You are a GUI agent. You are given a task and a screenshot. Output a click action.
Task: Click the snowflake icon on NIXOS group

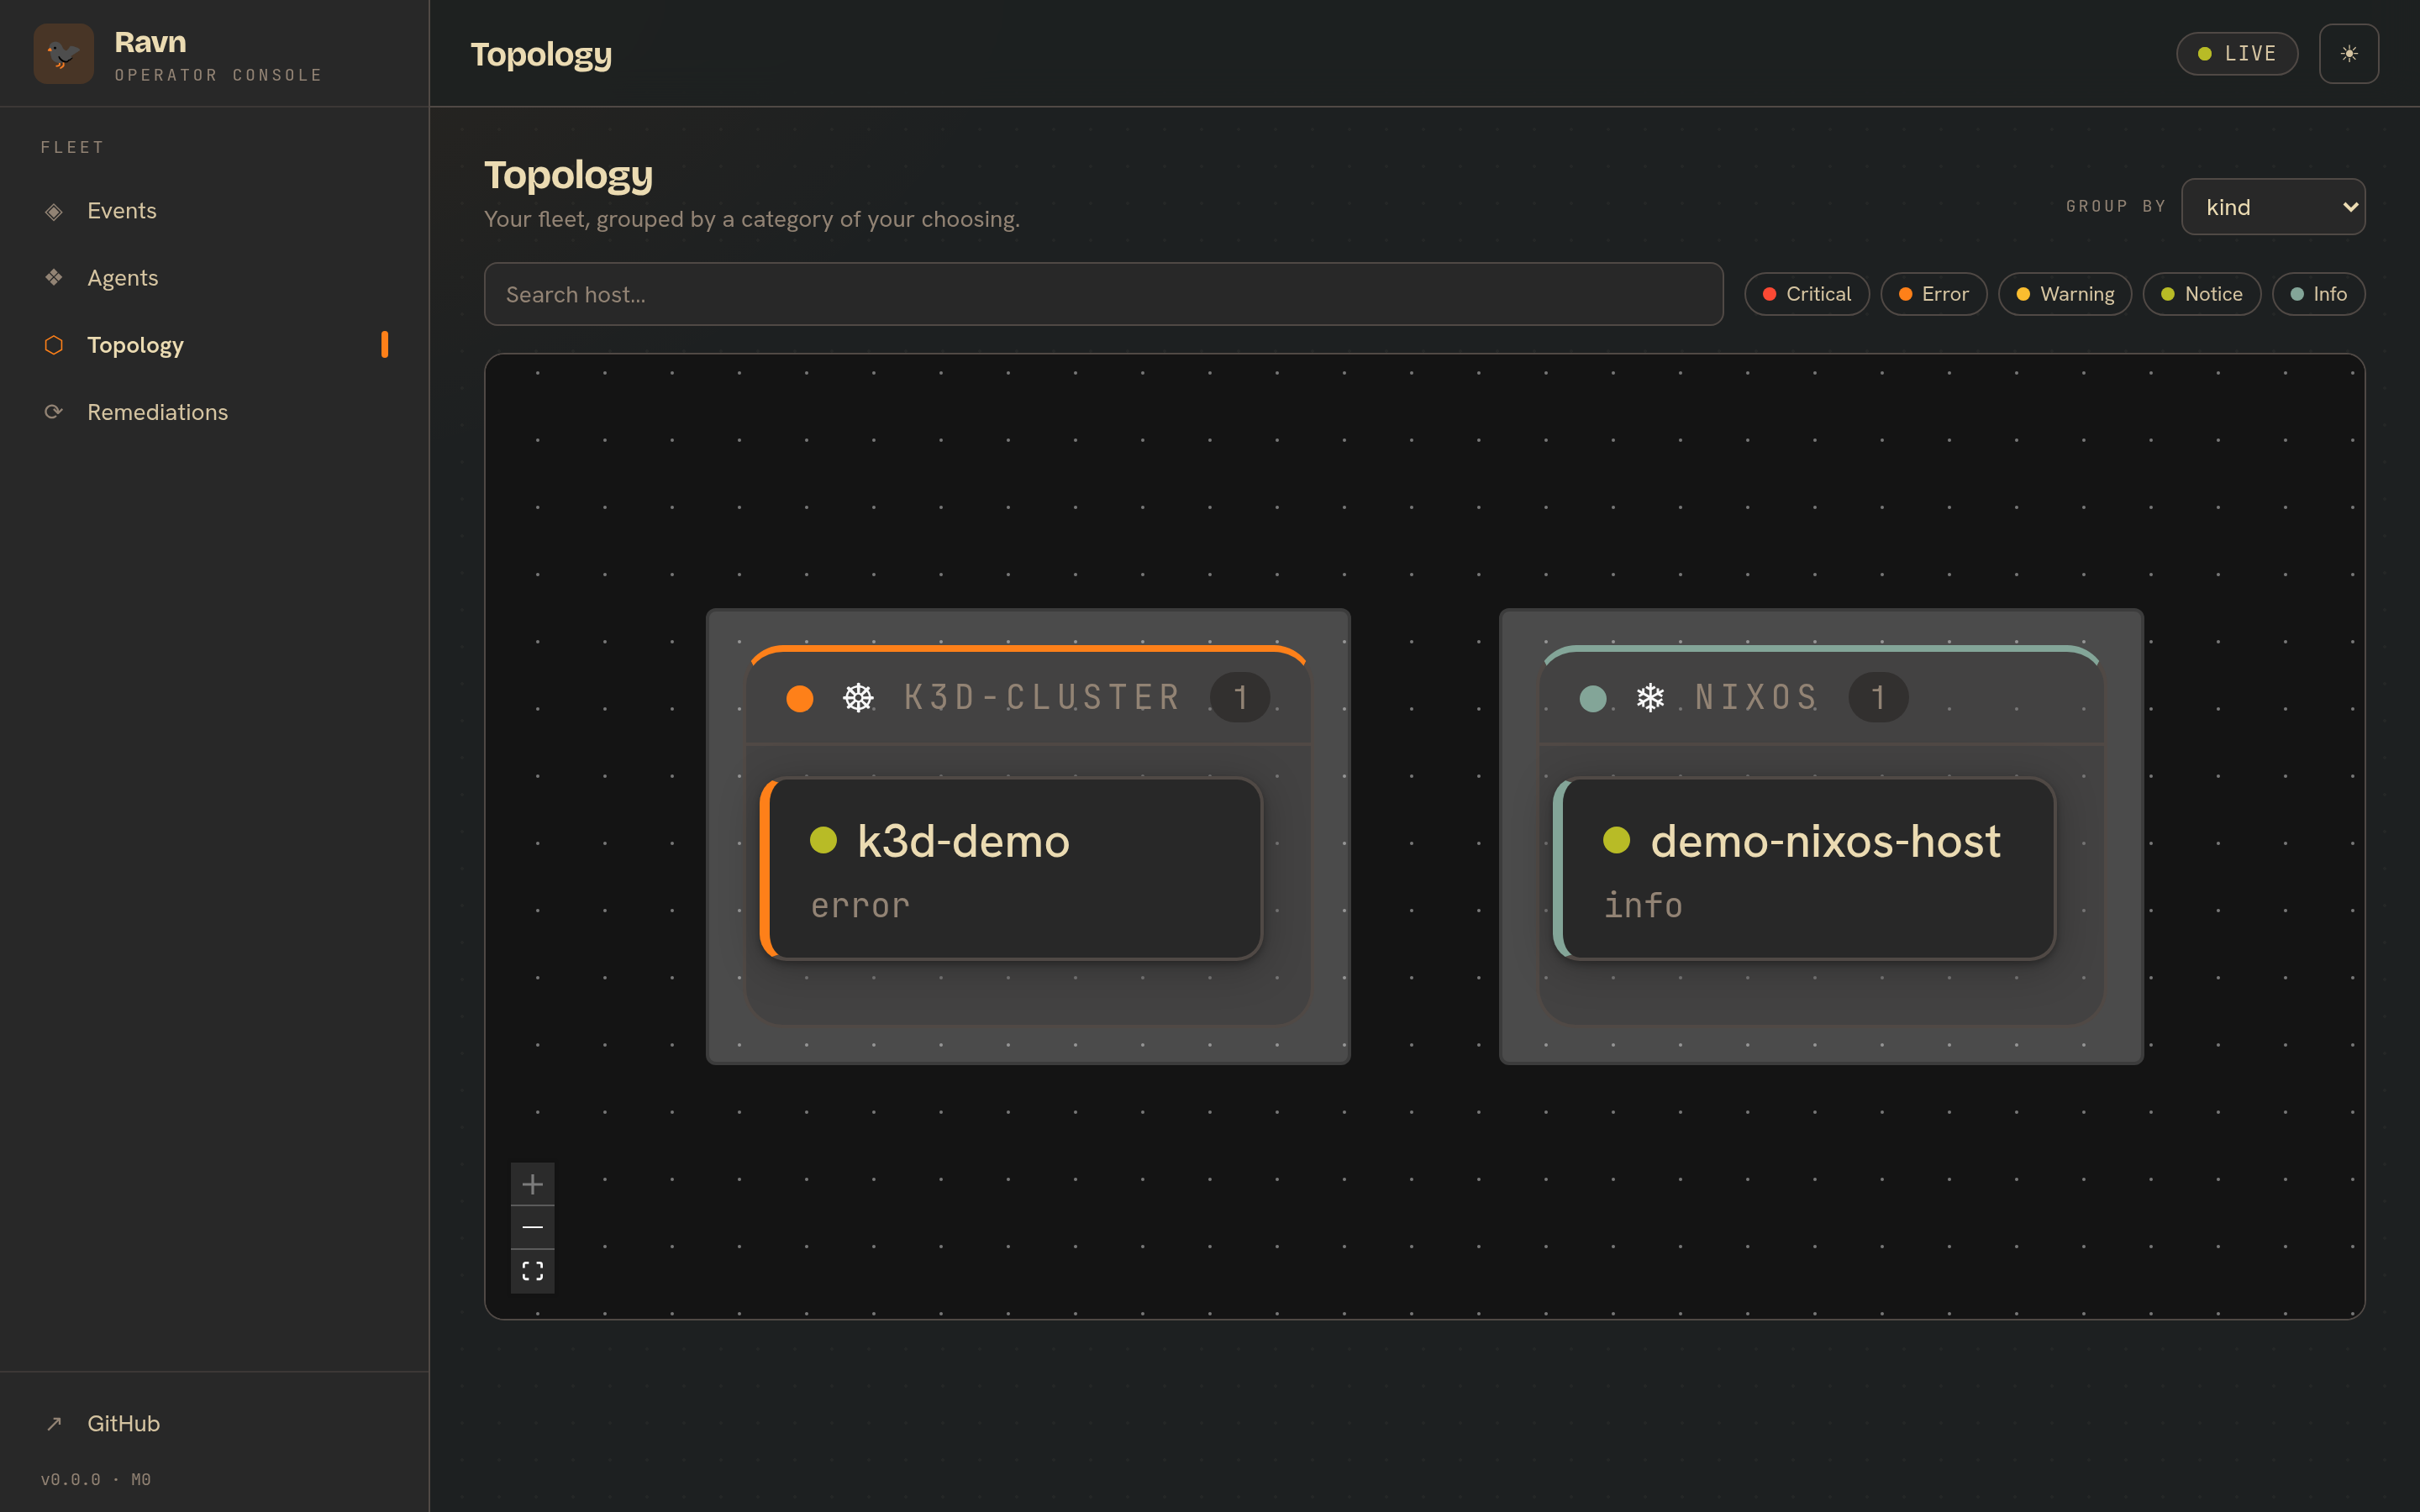click(x=1650, y=697)
